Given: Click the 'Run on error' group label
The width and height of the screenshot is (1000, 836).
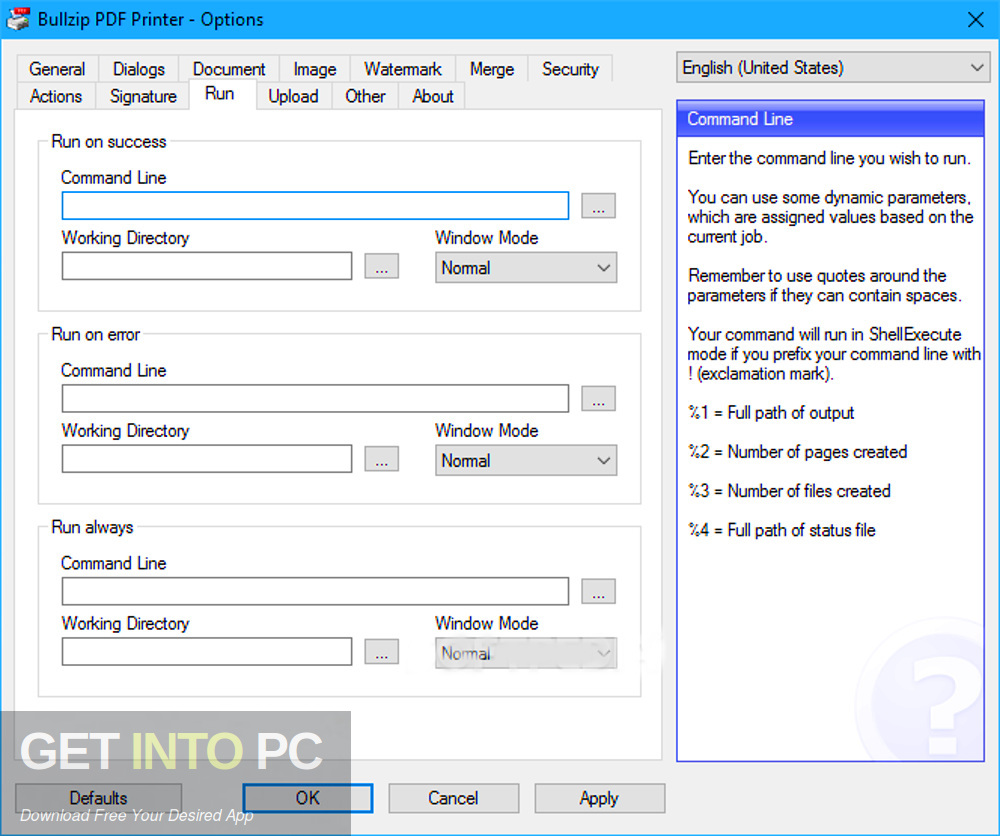Looking at the screenshot, I should [x=95, y=334].
